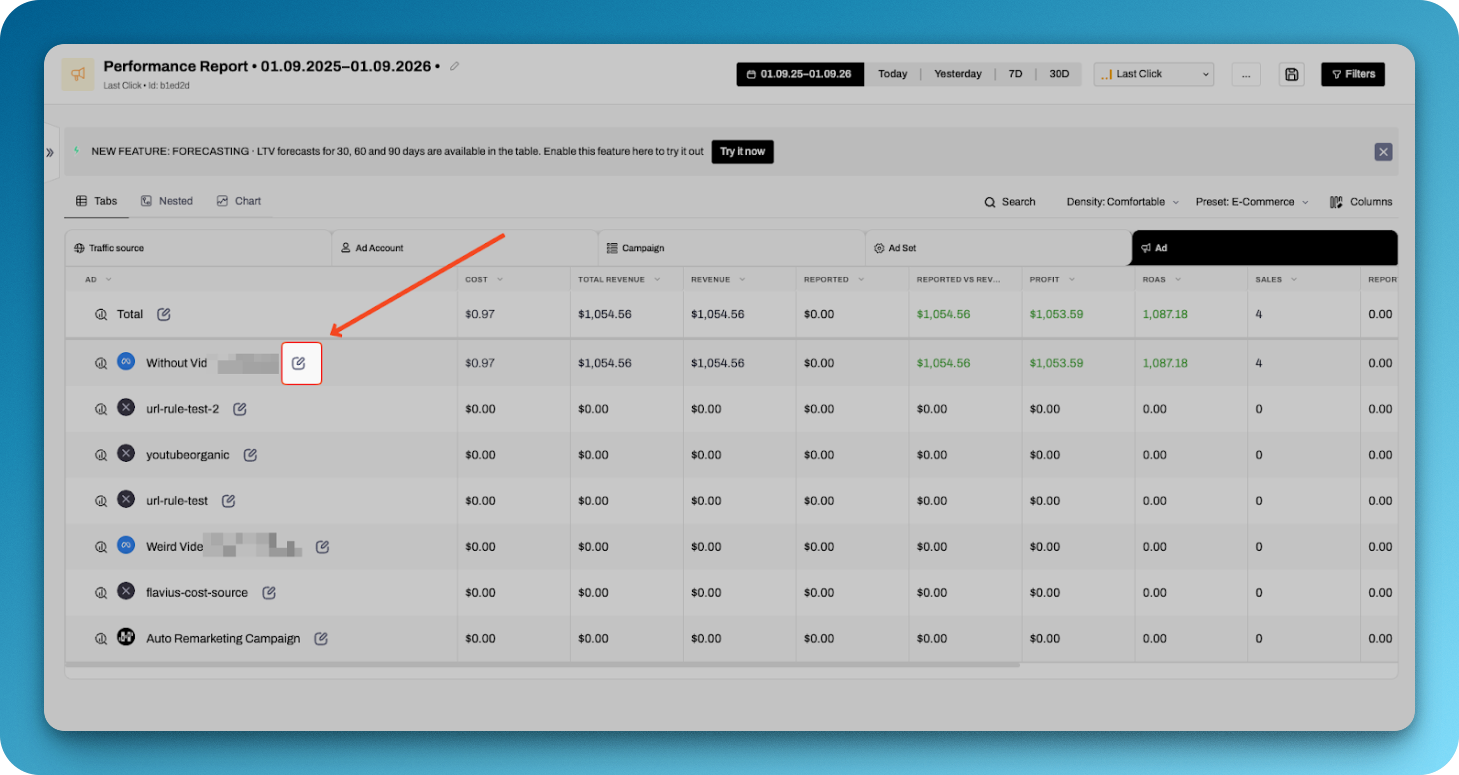The height and width of the screenshot is (775, 1459).
Task: Dismiss the forecasting banner with X
Action: coord(1383,152)
